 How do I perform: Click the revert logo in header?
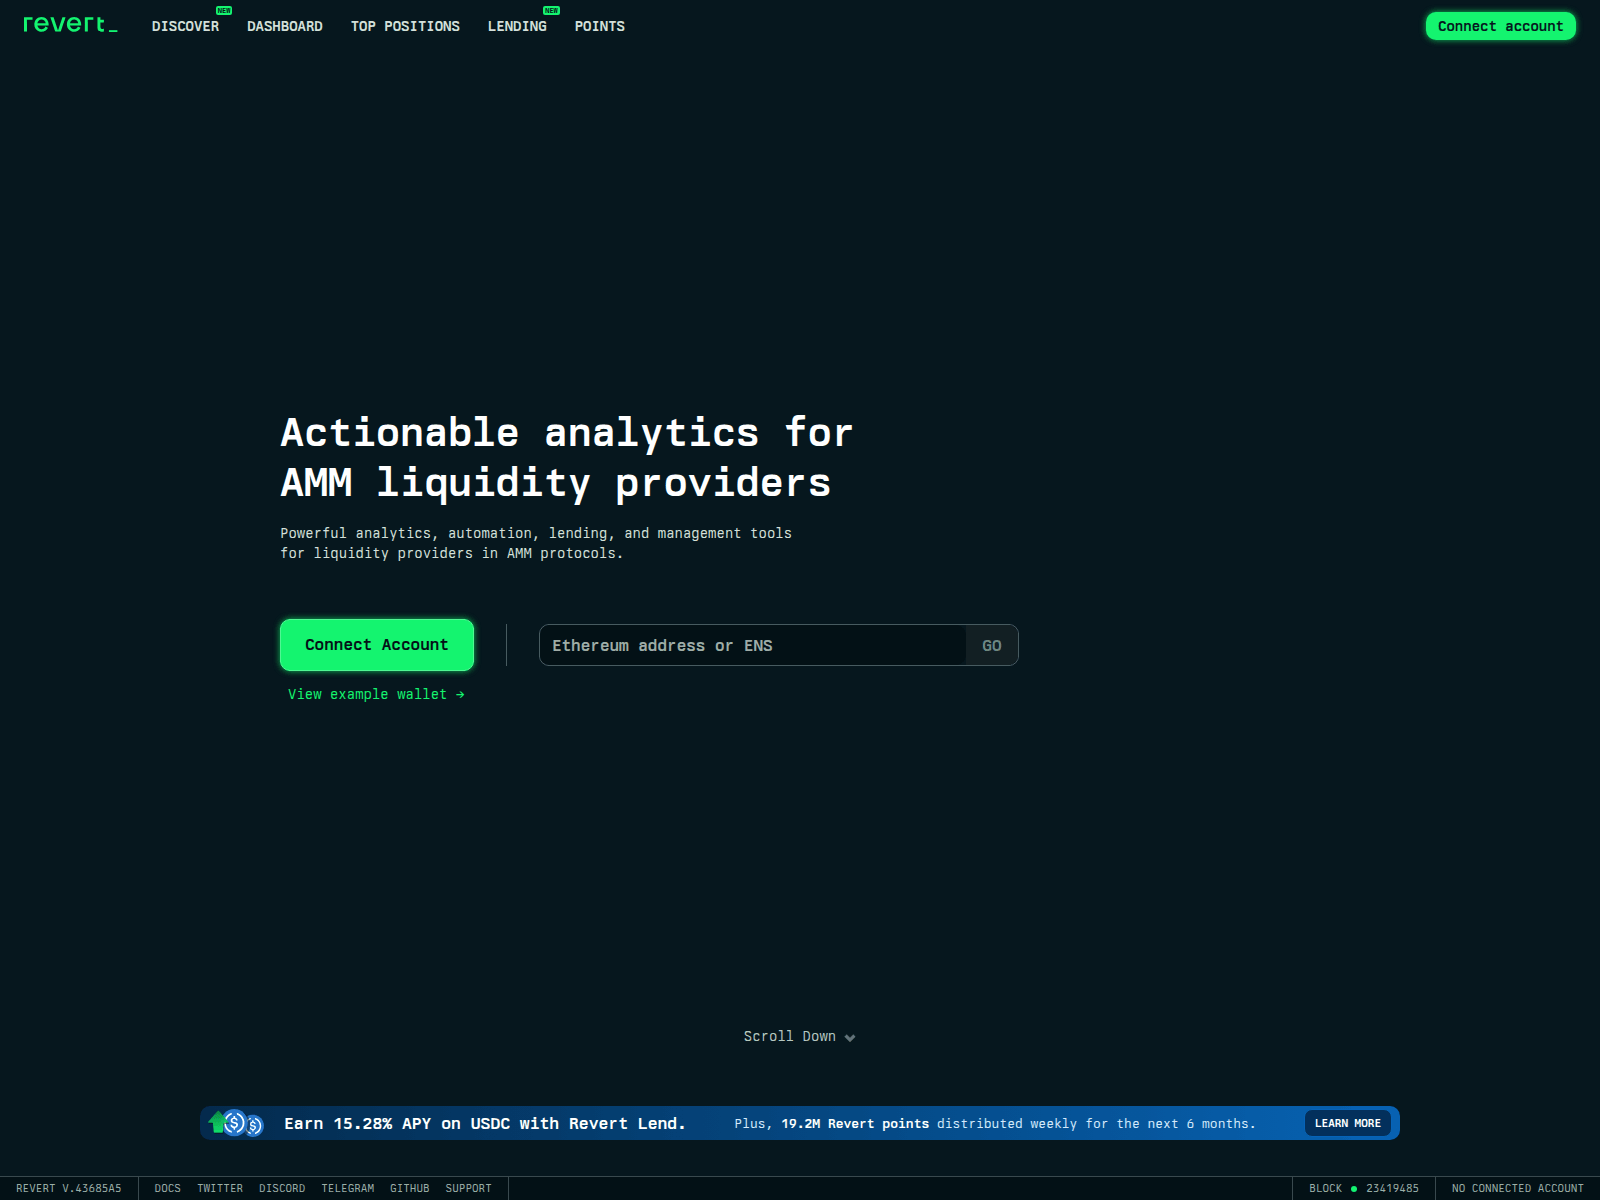point(70,25)
